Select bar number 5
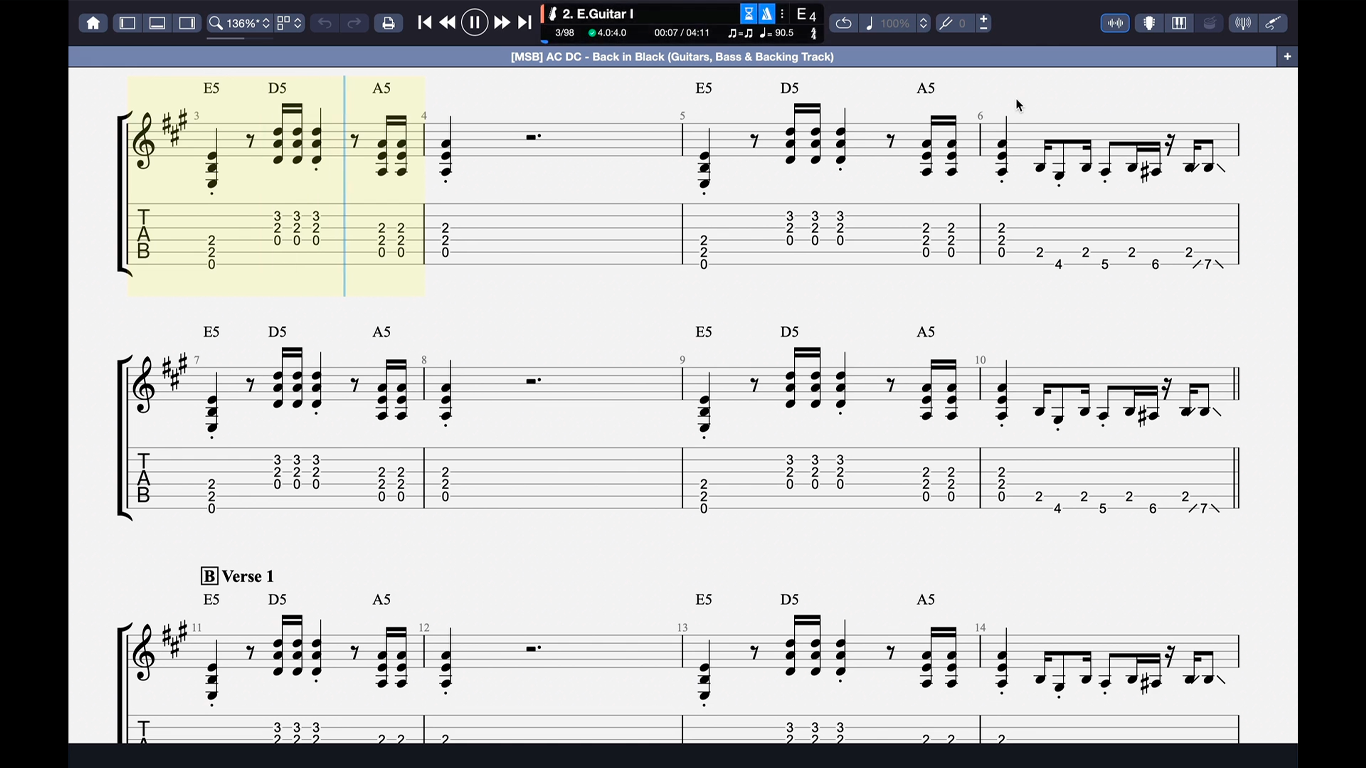Image resolution: width=1366 pixels, height=768 pixels. tap(683, 116)
